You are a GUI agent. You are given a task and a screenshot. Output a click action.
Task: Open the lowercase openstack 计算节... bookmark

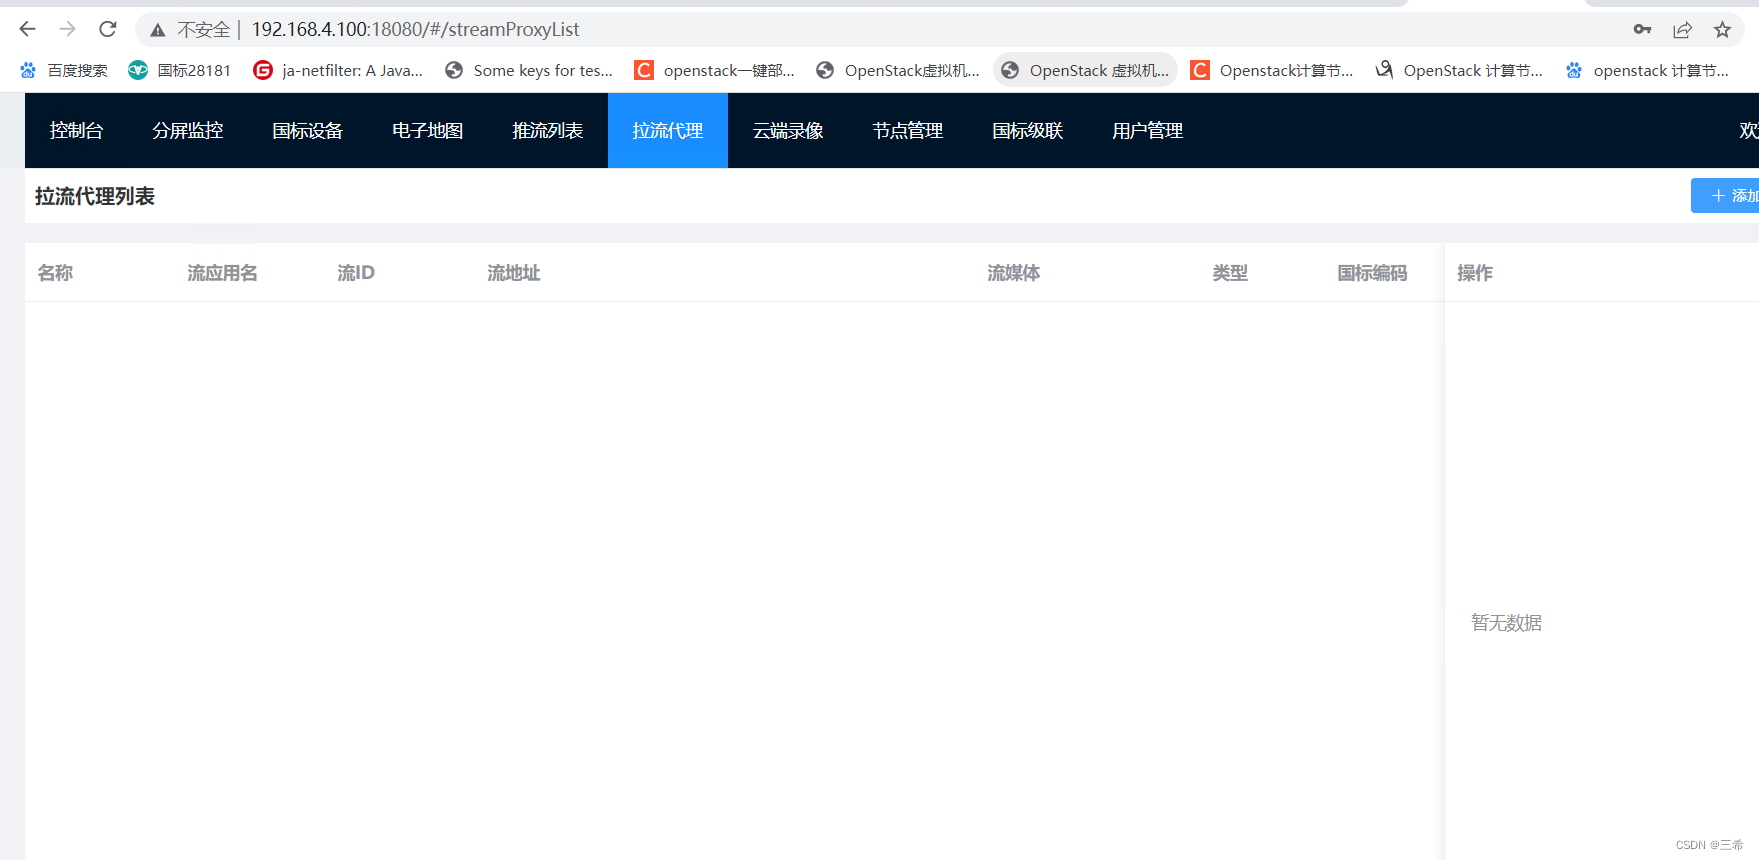(1647, 70)
